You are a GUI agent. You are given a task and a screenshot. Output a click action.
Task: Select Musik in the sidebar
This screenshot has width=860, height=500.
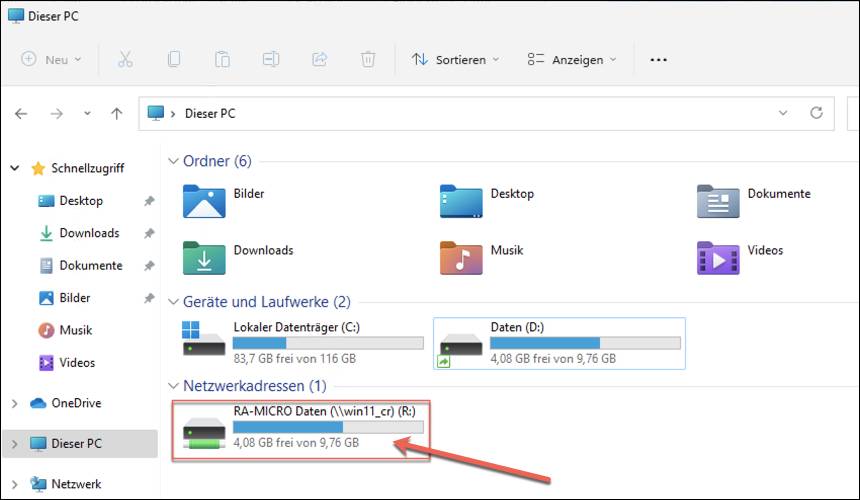click(65, 330)
